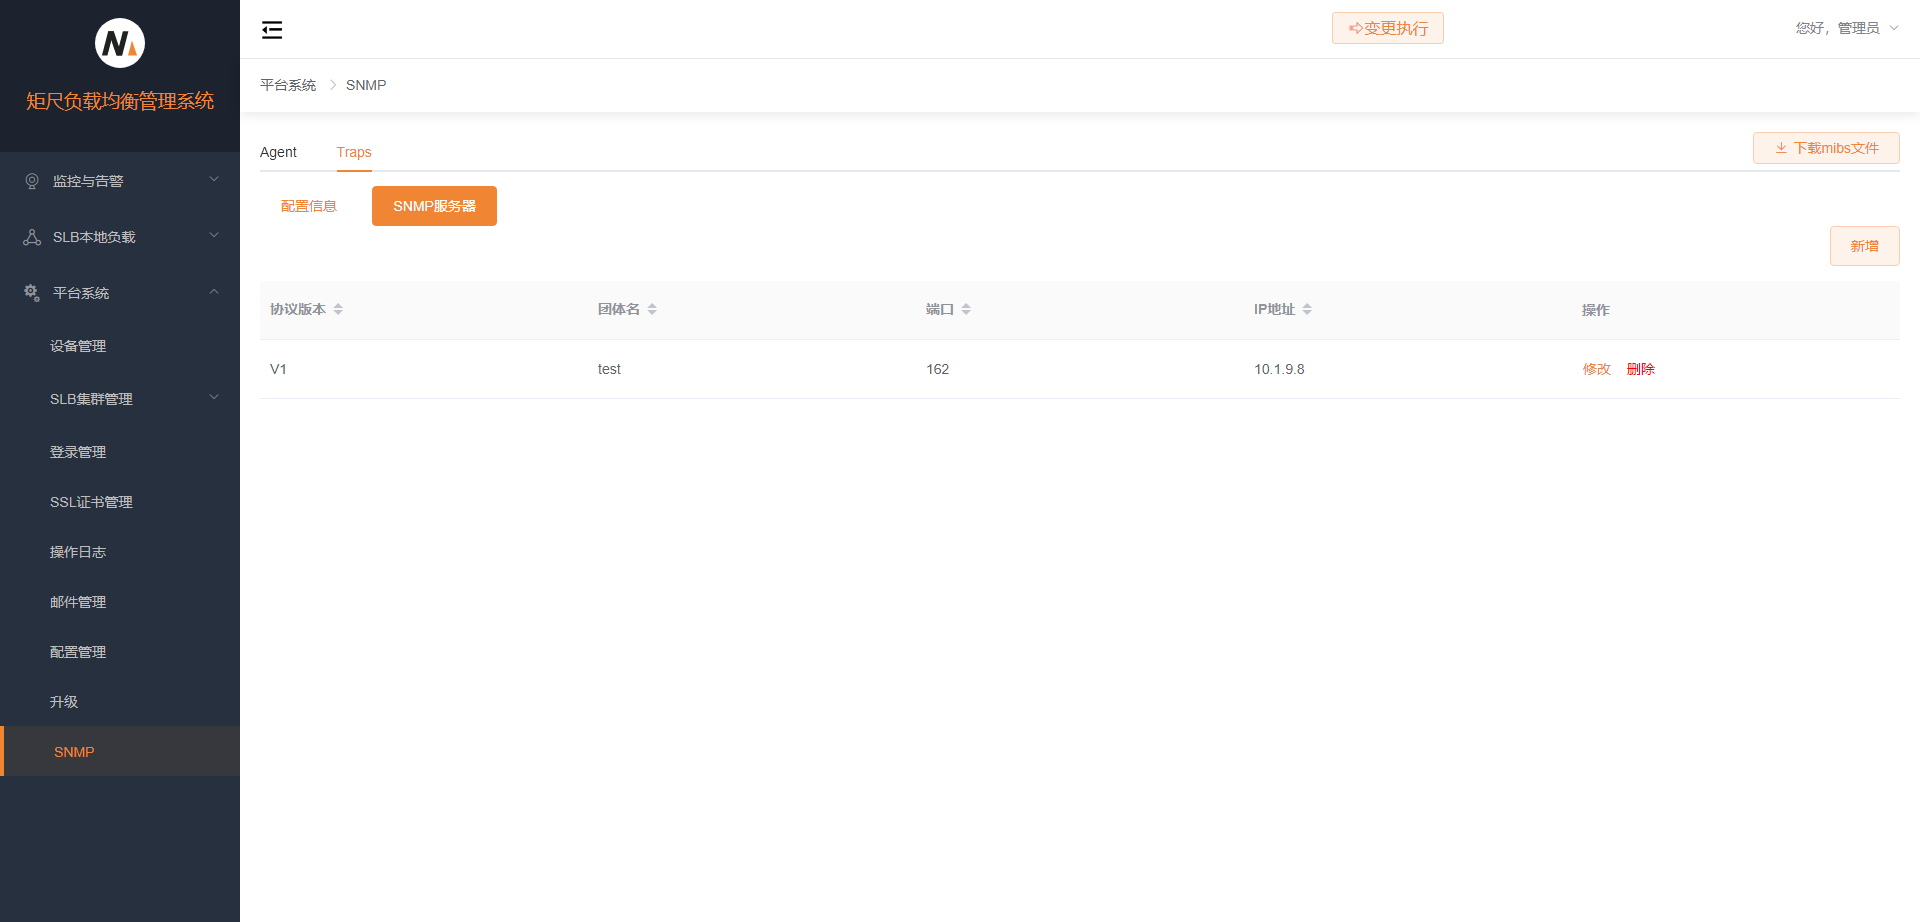Toggle sorting on the 团体名 column
The width and height of the screenshot is (1920, 922).
pyautogui.click(x=652, y=309)
